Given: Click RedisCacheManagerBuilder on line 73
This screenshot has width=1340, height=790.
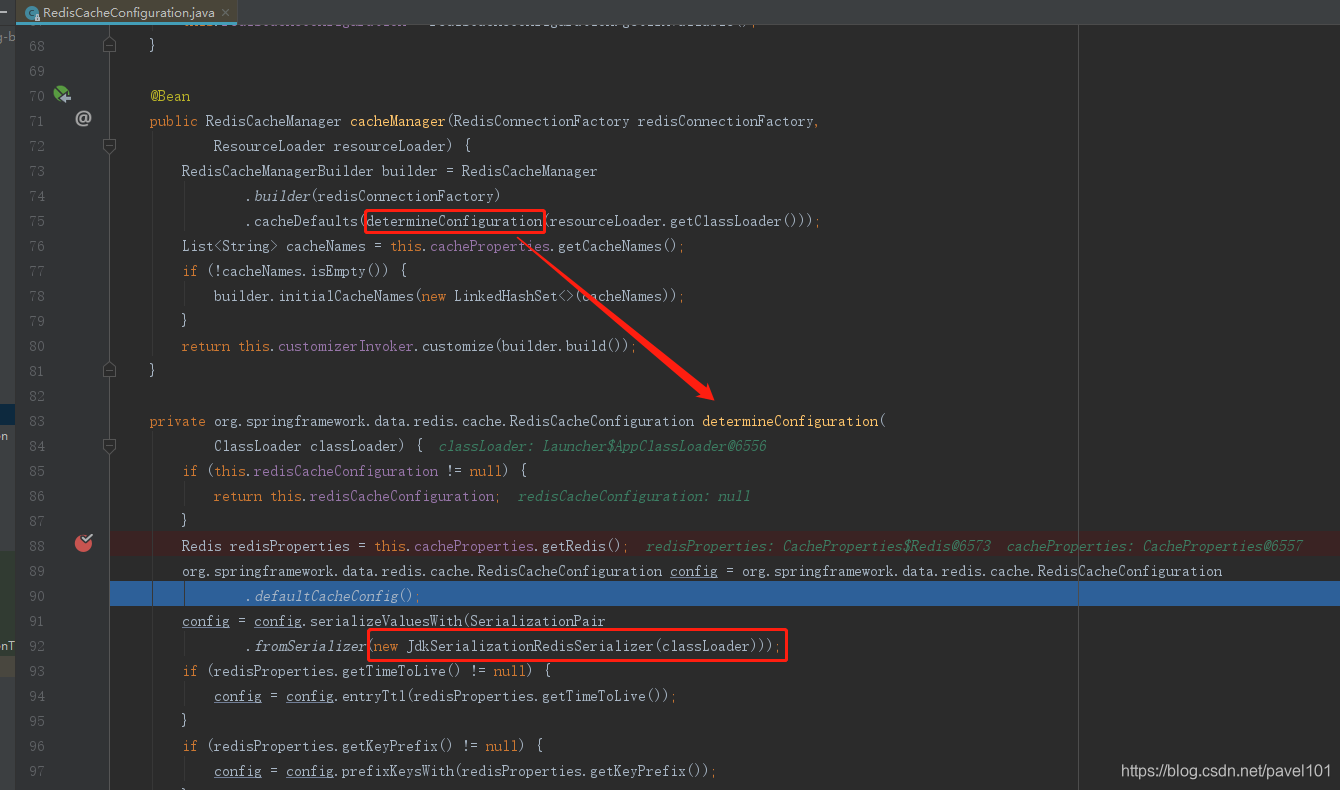Looking at the screenshot, I should click(277, 171).
